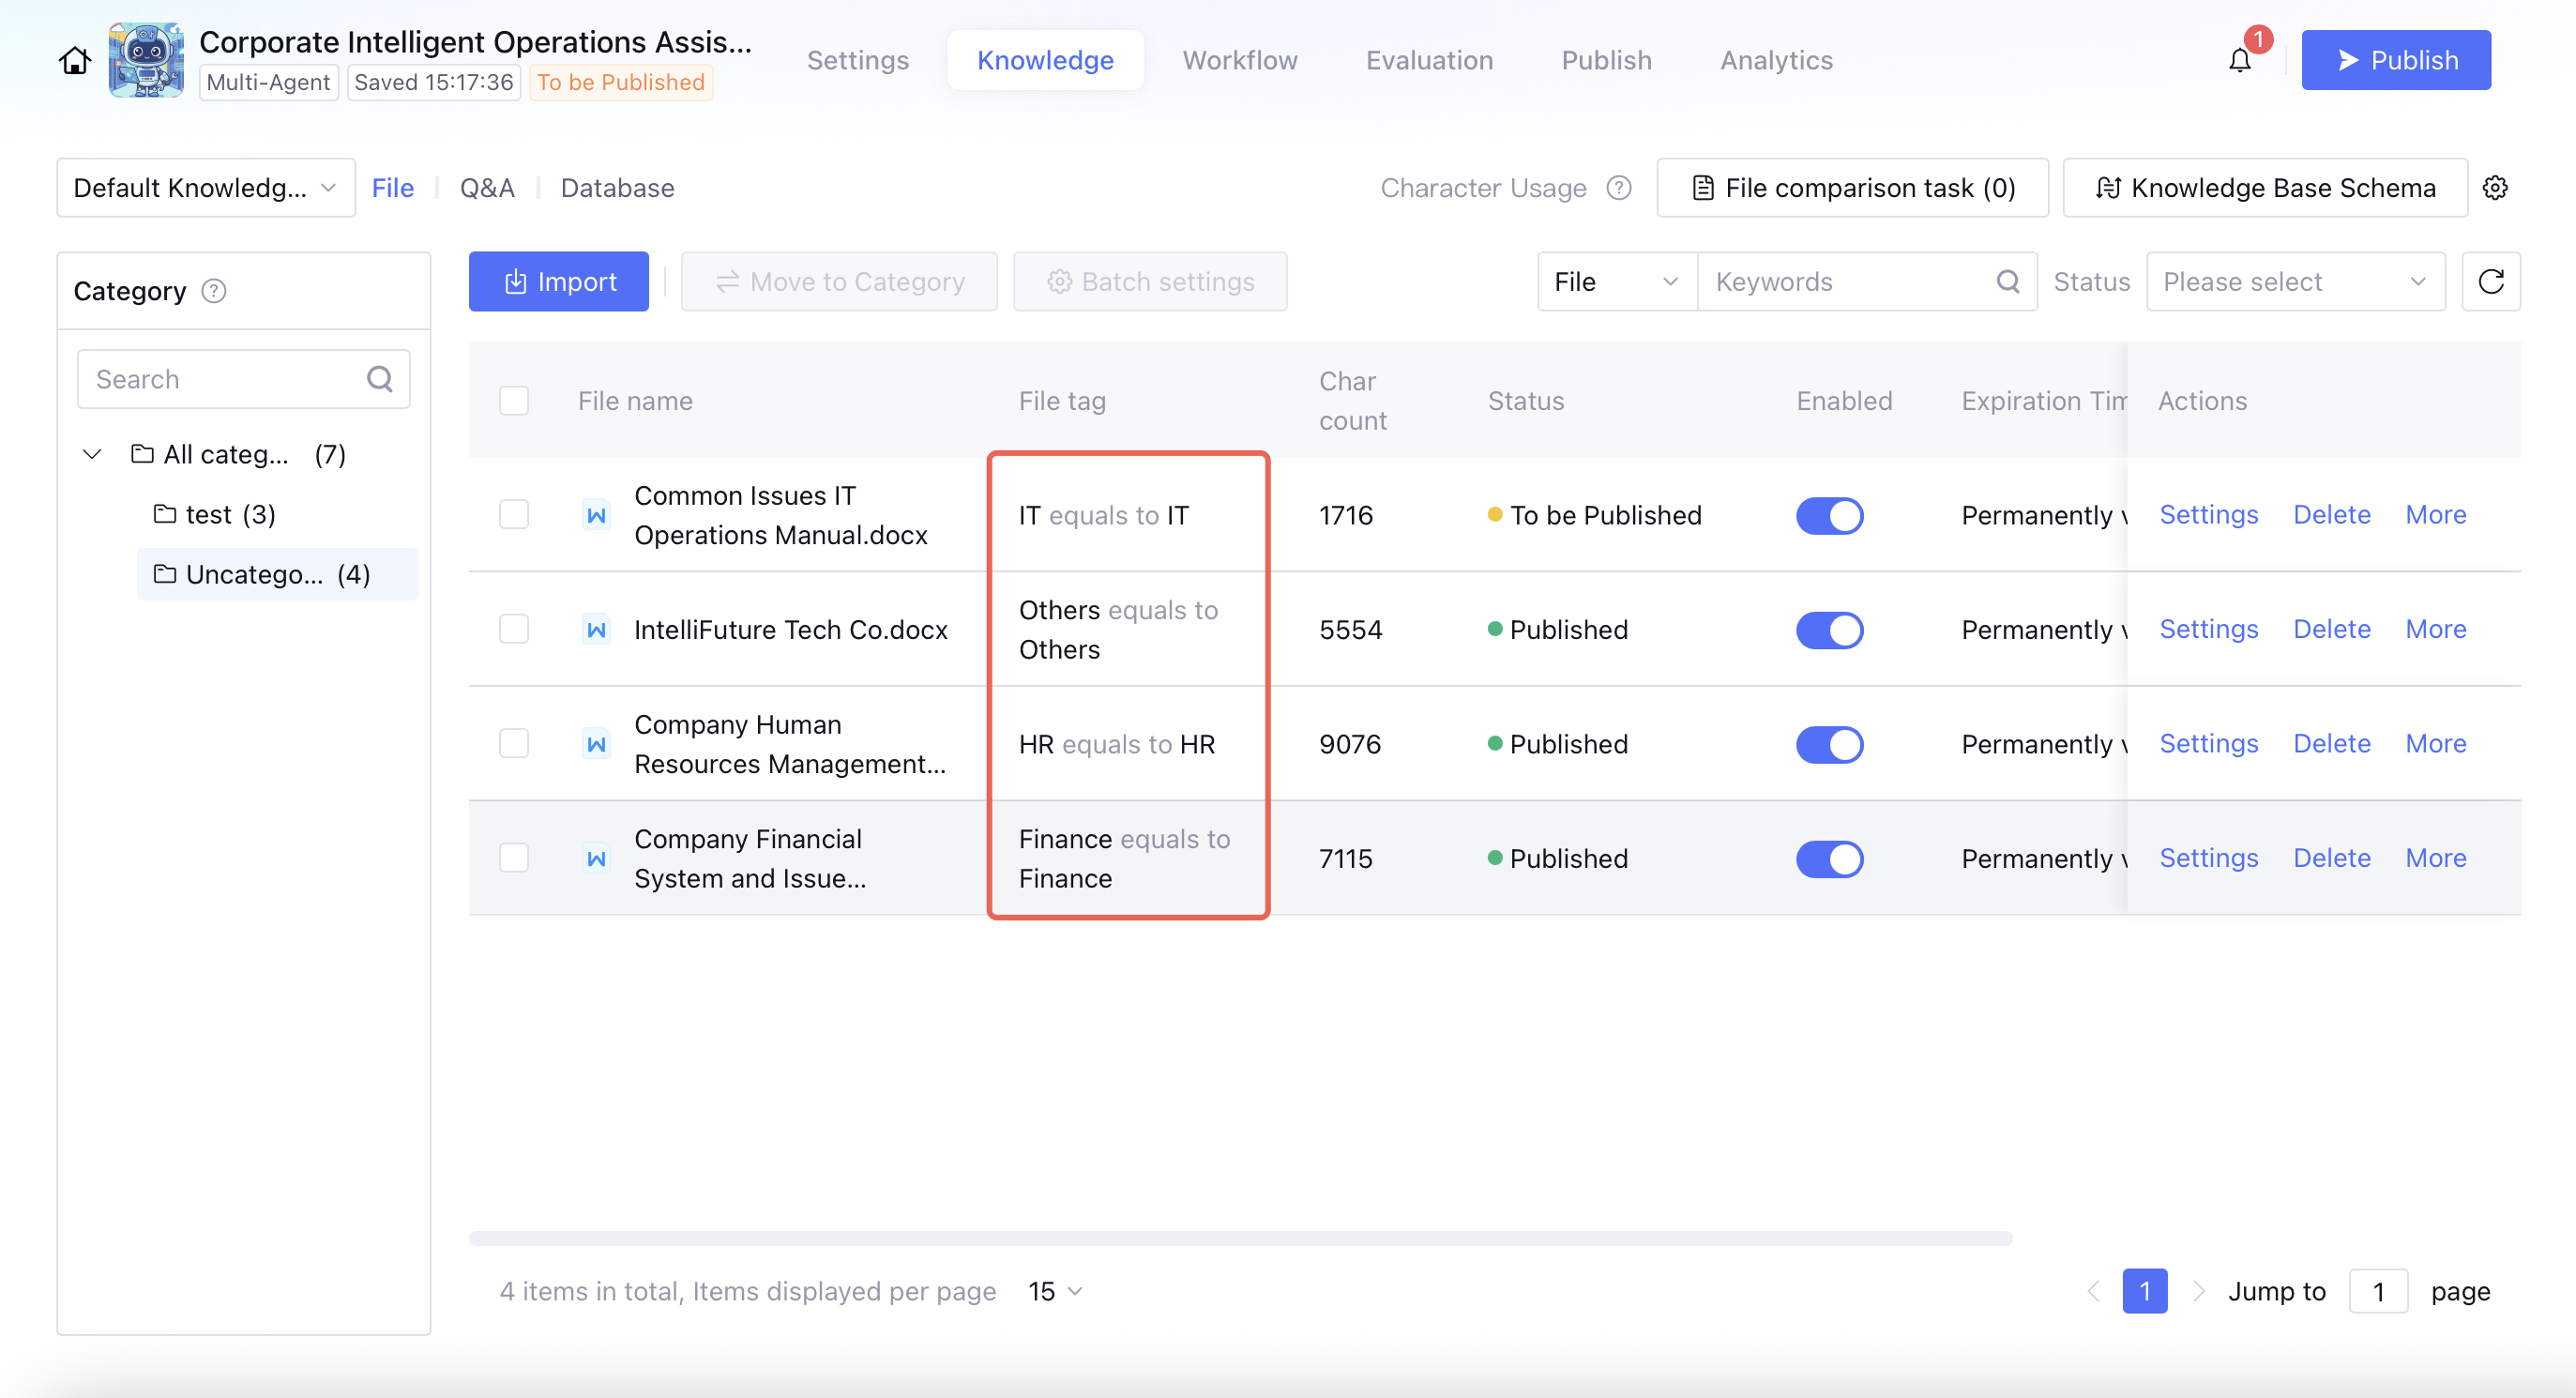Tick the select-all header checkbox
The width and height of the screenshot is (2576, 1398).
514,401
